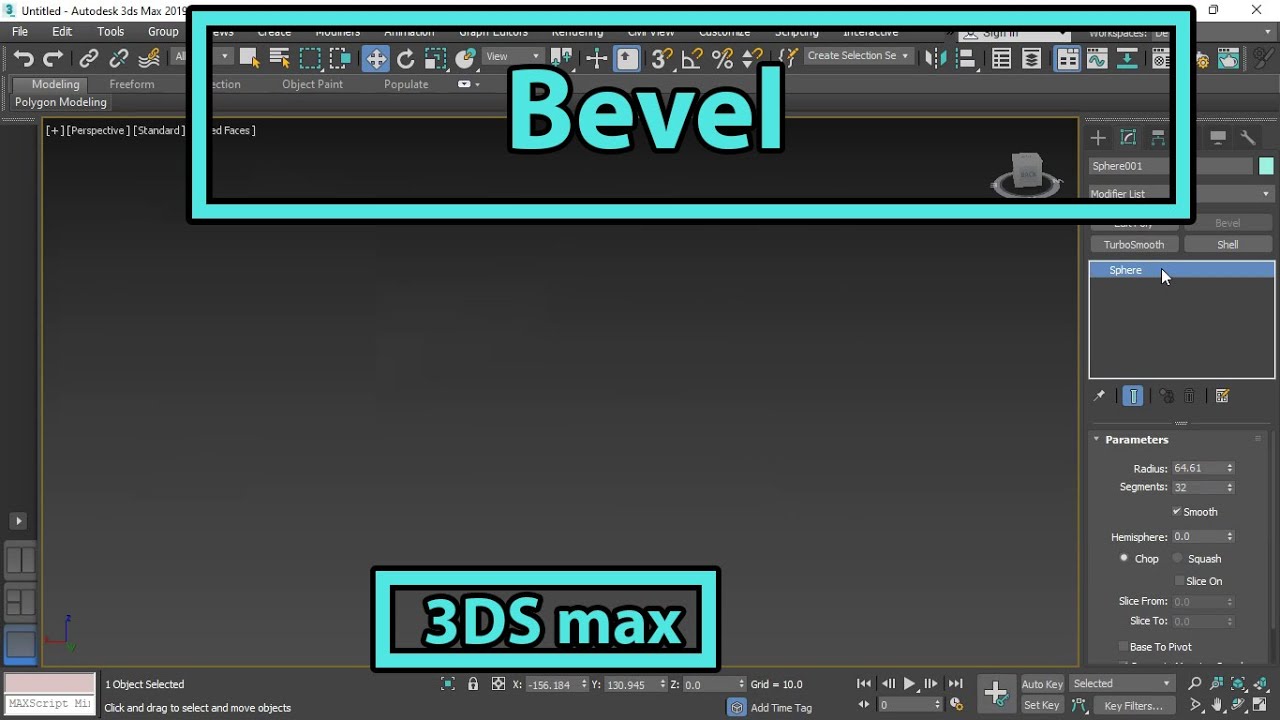This screenshot has height=720, width=1280.
Task: Undo the last action with the undo arrow
Action: 24,59
